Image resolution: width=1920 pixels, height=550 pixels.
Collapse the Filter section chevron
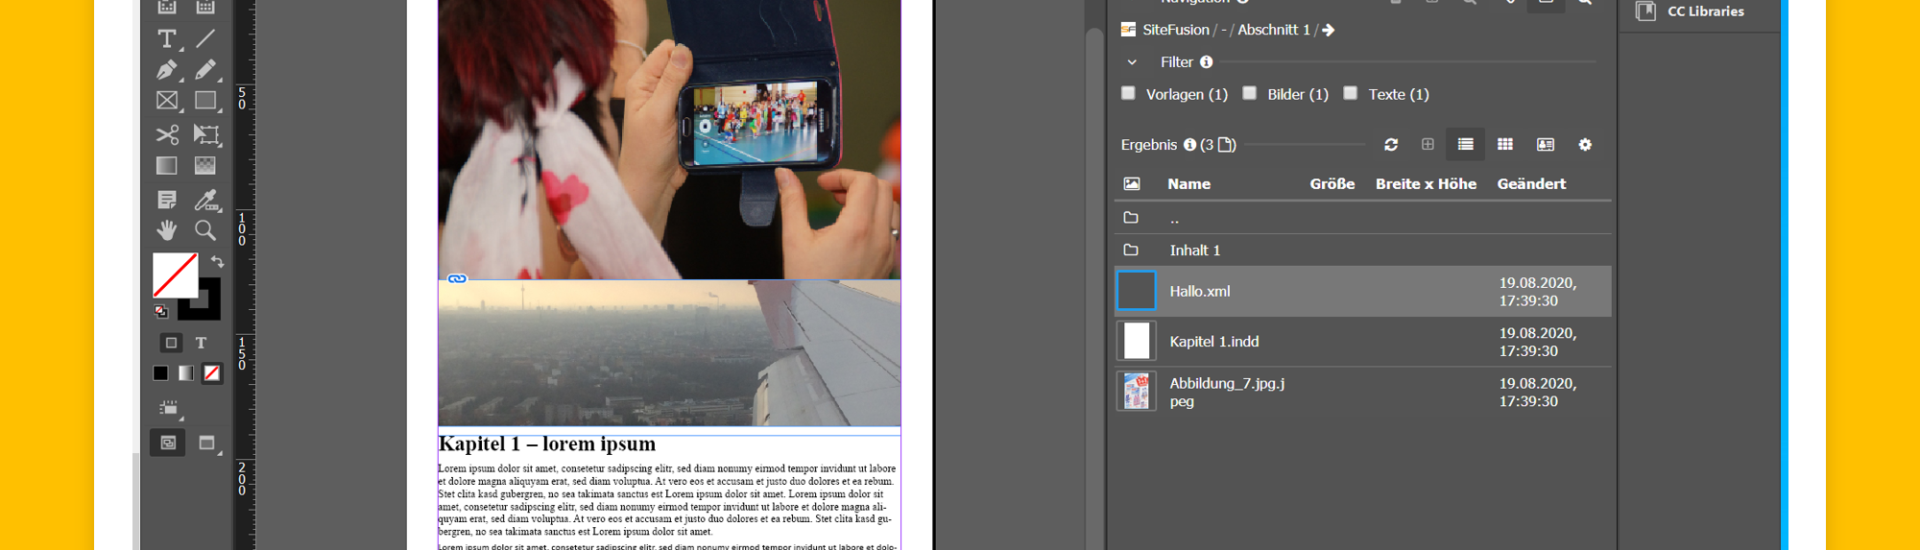(1132, 62)
